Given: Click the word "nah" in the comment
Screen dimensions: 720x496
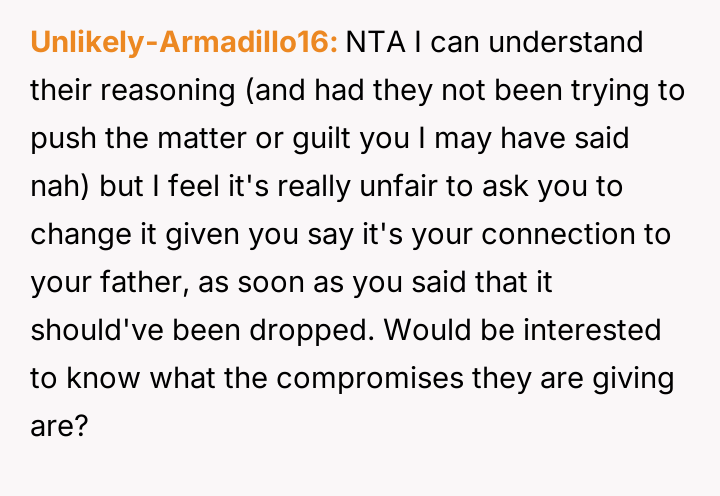Looking at the screenshot, I should click(57, 185).
